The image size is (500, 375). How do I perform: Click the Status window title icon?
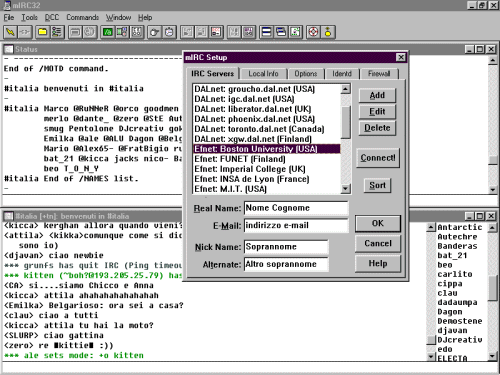click(8, 49)
